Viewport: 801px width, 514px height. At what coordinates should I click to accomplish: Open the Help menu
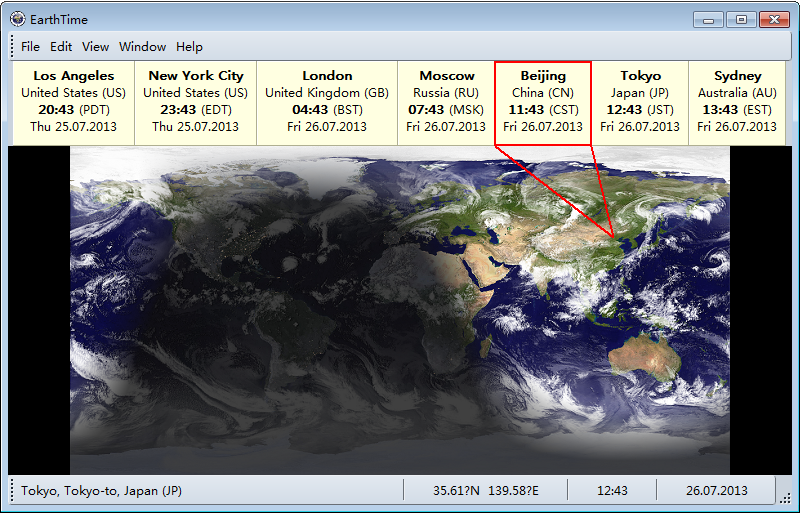click(189, 46)
